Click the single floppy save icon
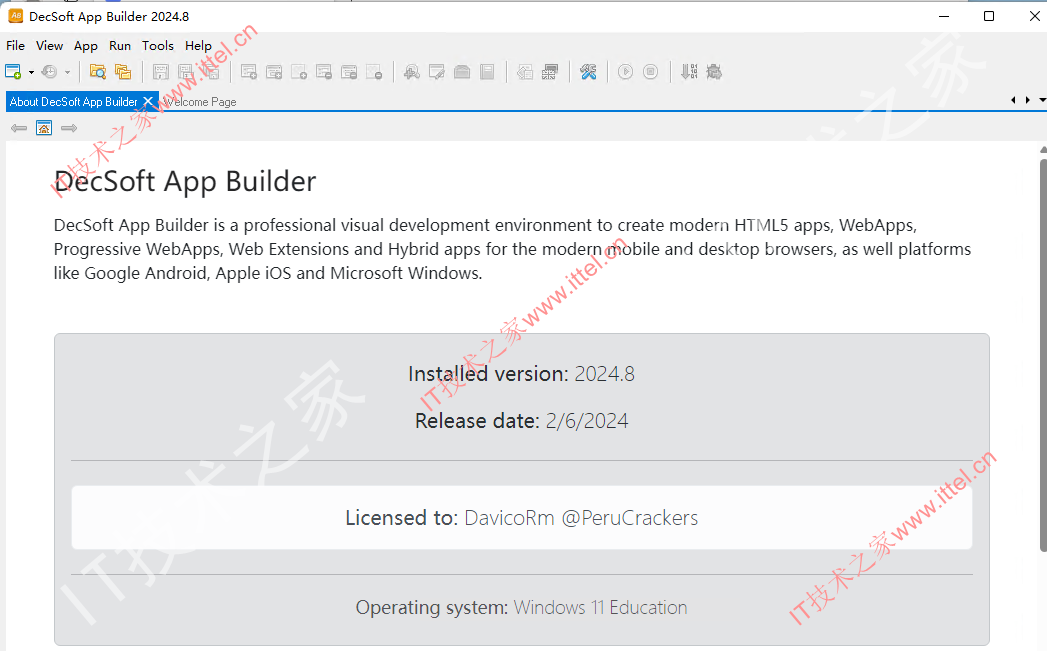 161,71
